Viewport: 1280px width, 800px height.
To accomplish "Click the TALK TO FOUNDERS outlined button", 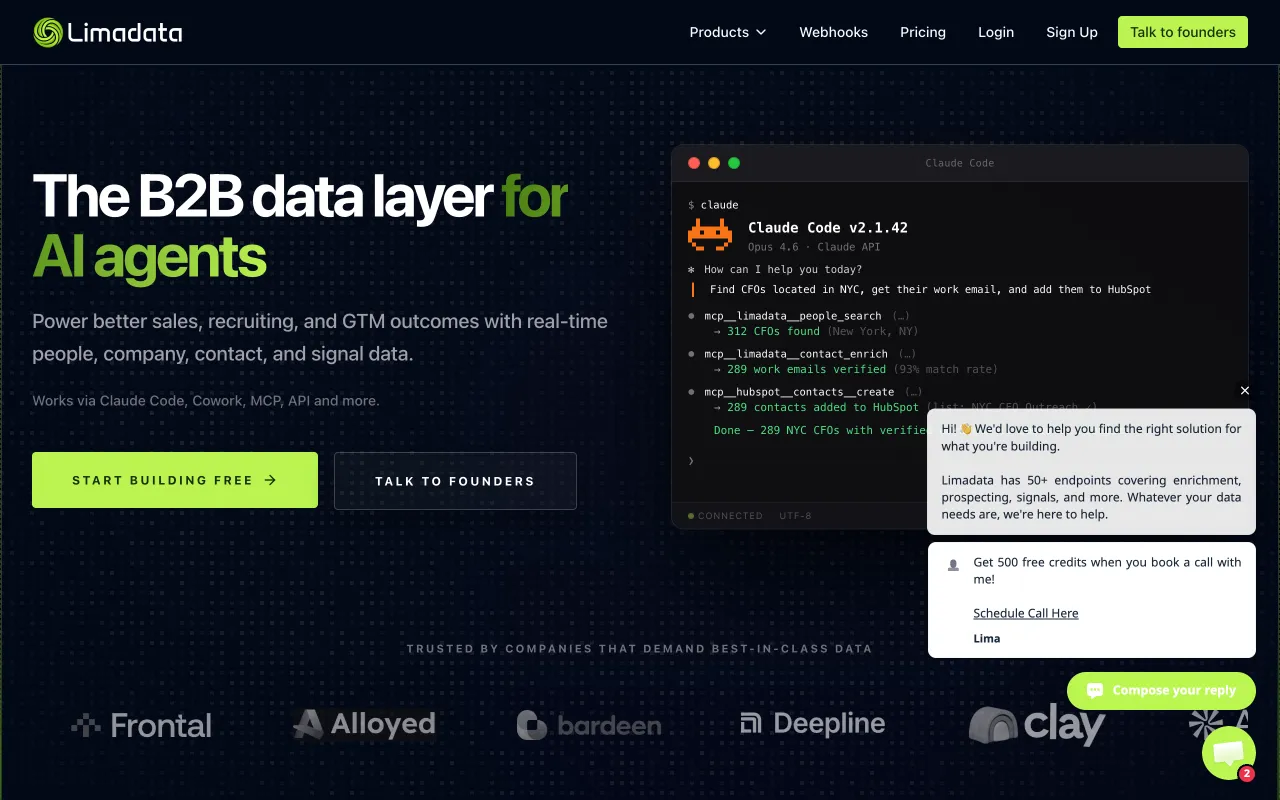I will pos(455,481).
